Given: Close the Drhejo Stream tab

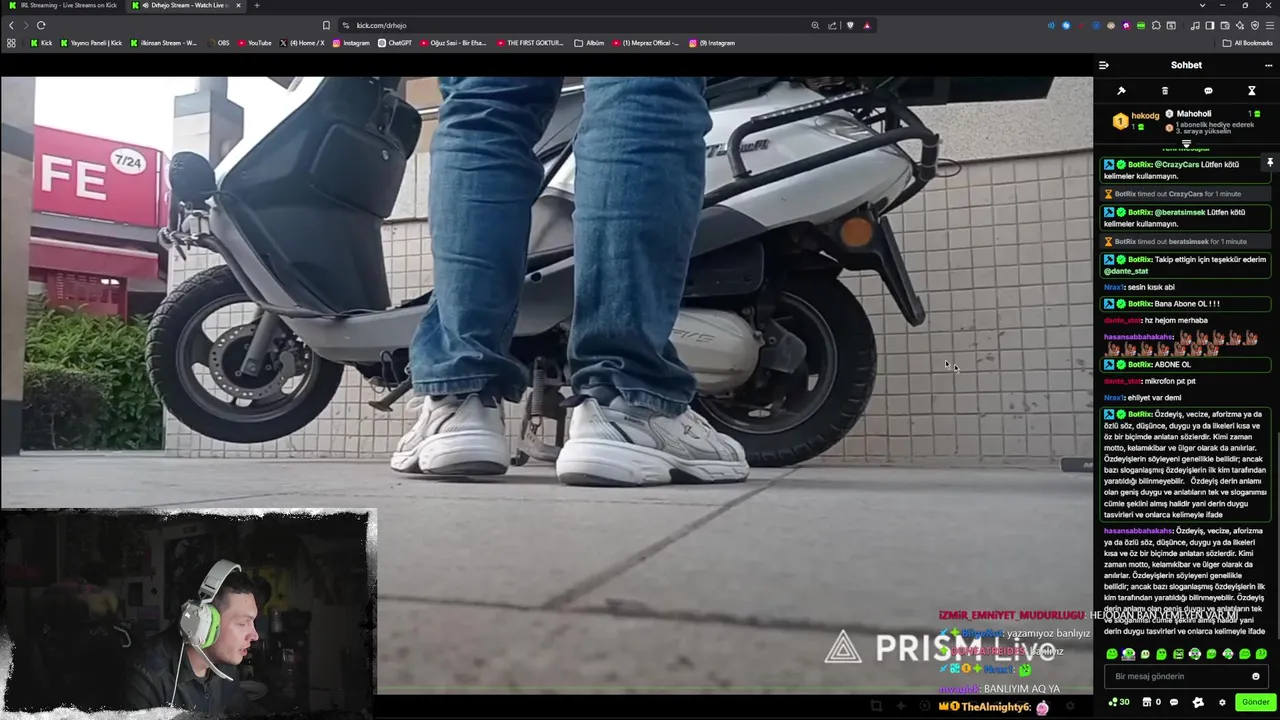Looking at the screenshot, I should click(238, 6).
